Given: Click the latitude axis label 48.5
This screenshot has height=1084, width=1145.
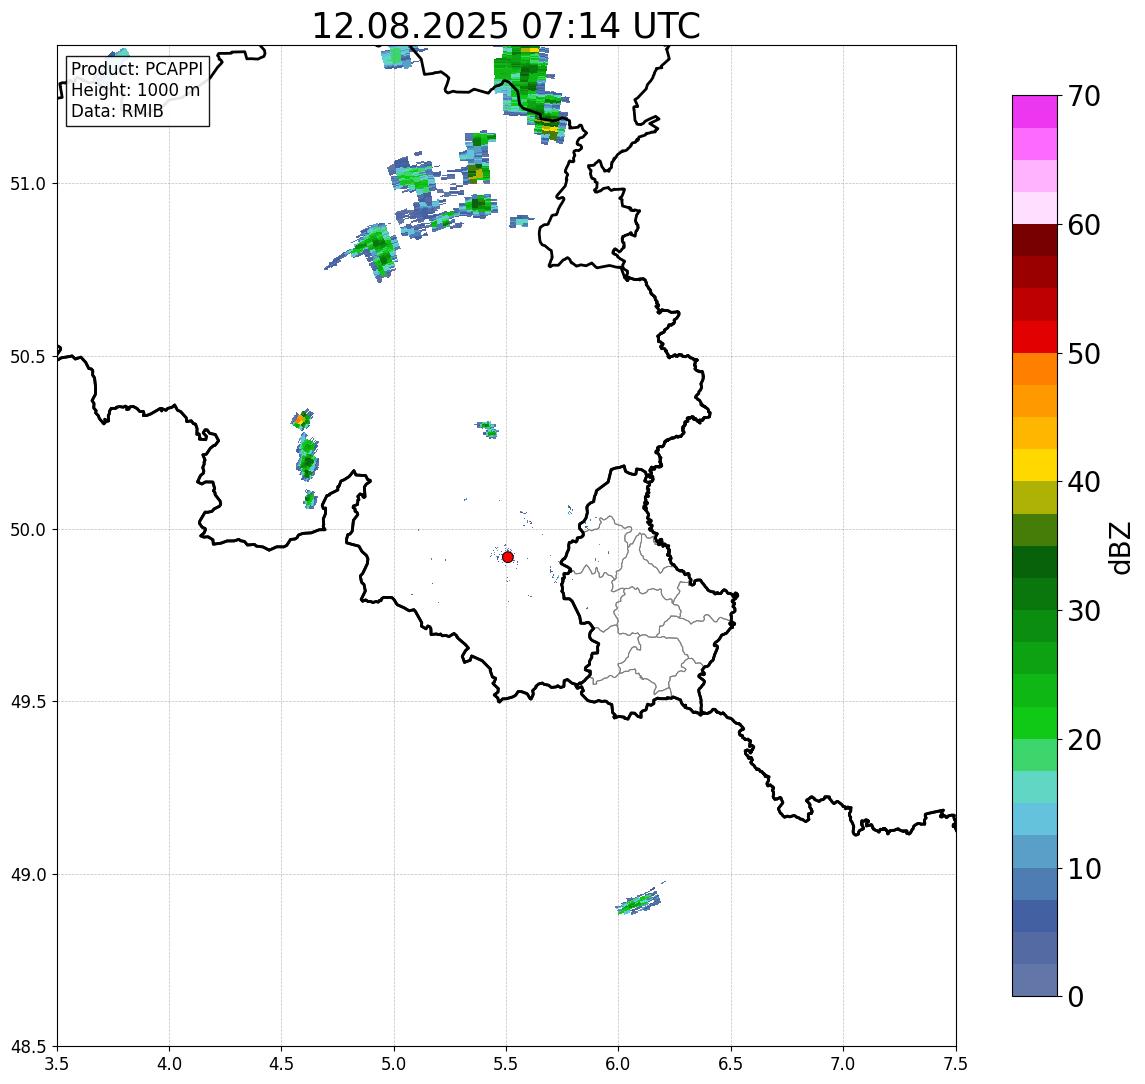Looking at the screenshot, I should click(27, 1047).
